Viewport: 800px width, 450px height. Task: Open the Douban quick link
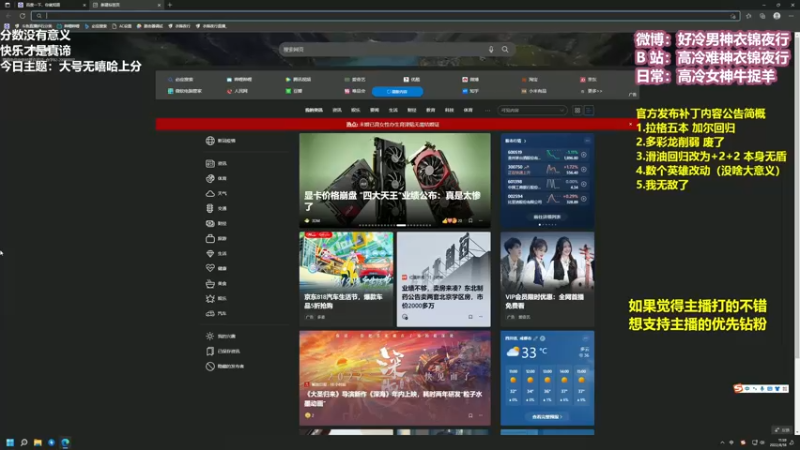click(x=294, y=91)
